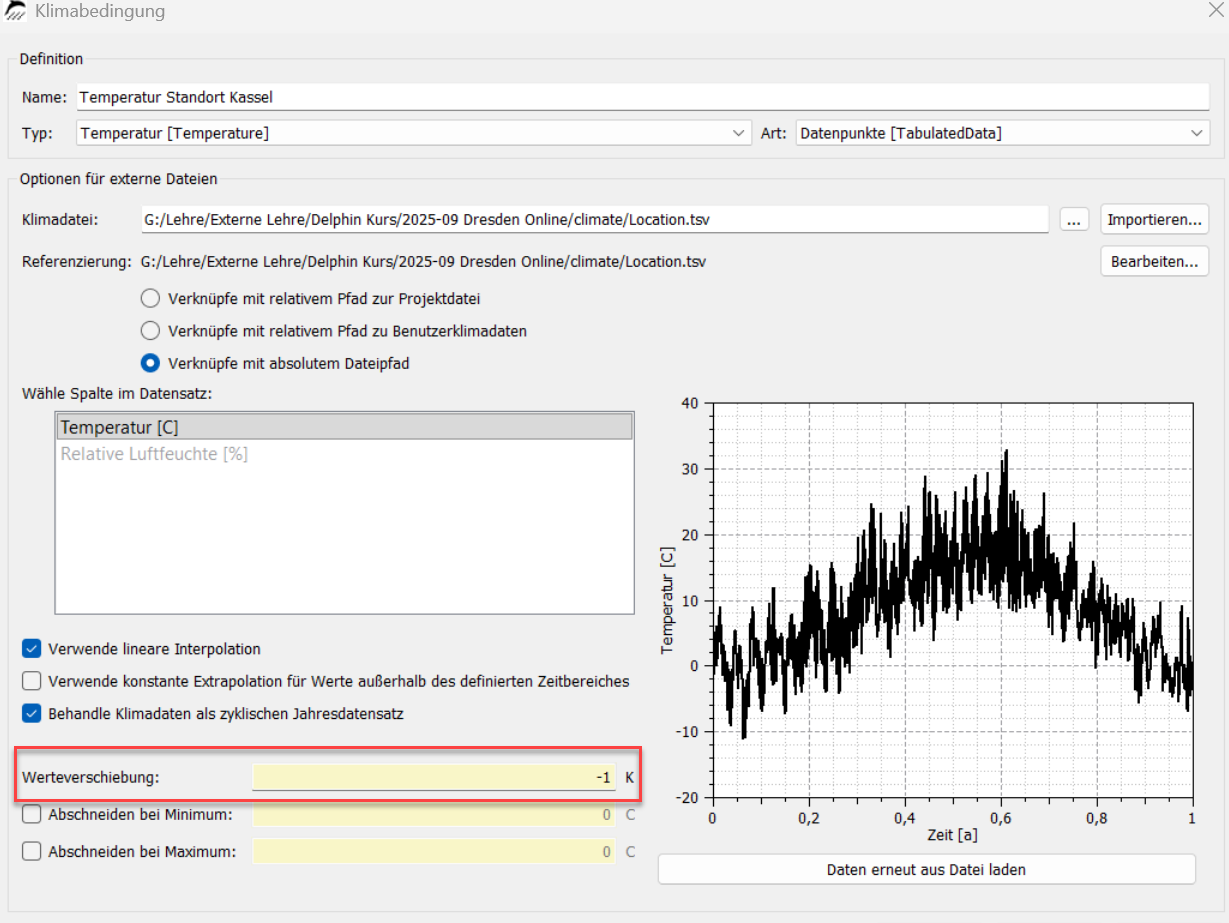Image resolution: width=1229 pixels, height=923 pixels.
Task: Click the Werteverschiebung value field
Action: pyautogui.click(x=434, y=777)
